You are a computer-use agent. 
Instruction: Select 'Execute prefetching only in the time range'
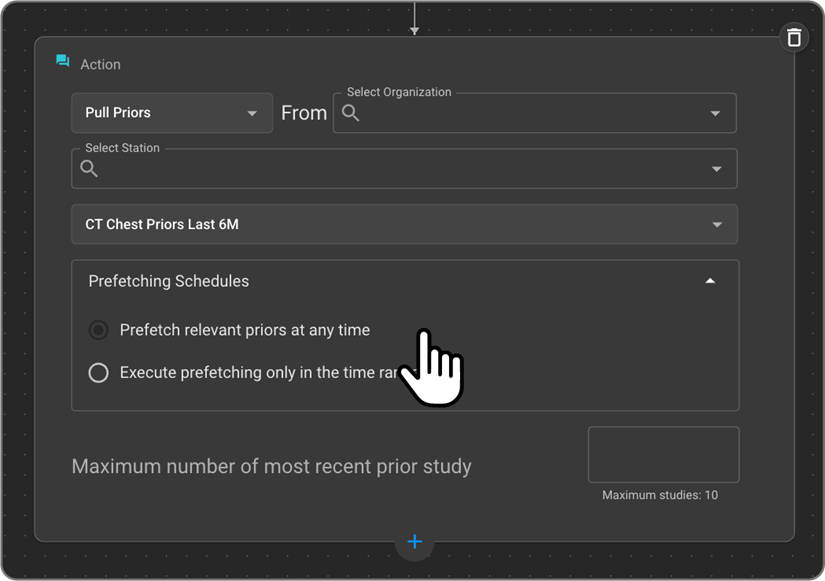tap(98, 373)
